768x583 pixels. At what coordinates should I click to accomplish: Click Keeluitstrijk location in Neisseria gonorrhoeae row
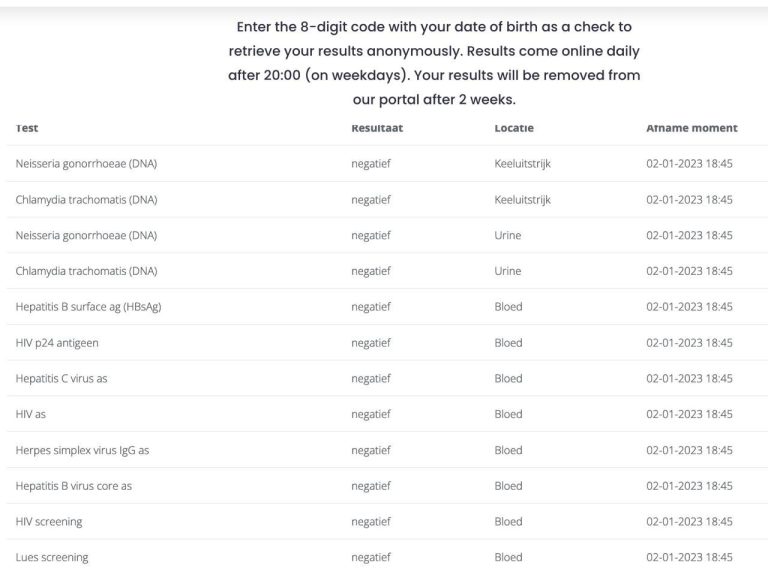(x=523, y=164)
